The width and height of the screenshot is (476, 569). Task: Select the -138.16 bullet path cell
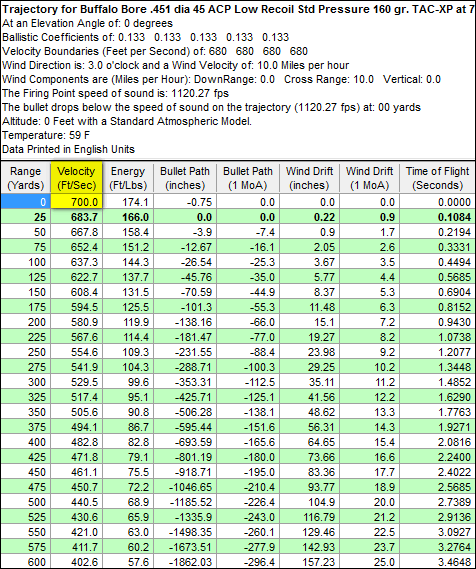pyautogui.click(x=185, y=322)
